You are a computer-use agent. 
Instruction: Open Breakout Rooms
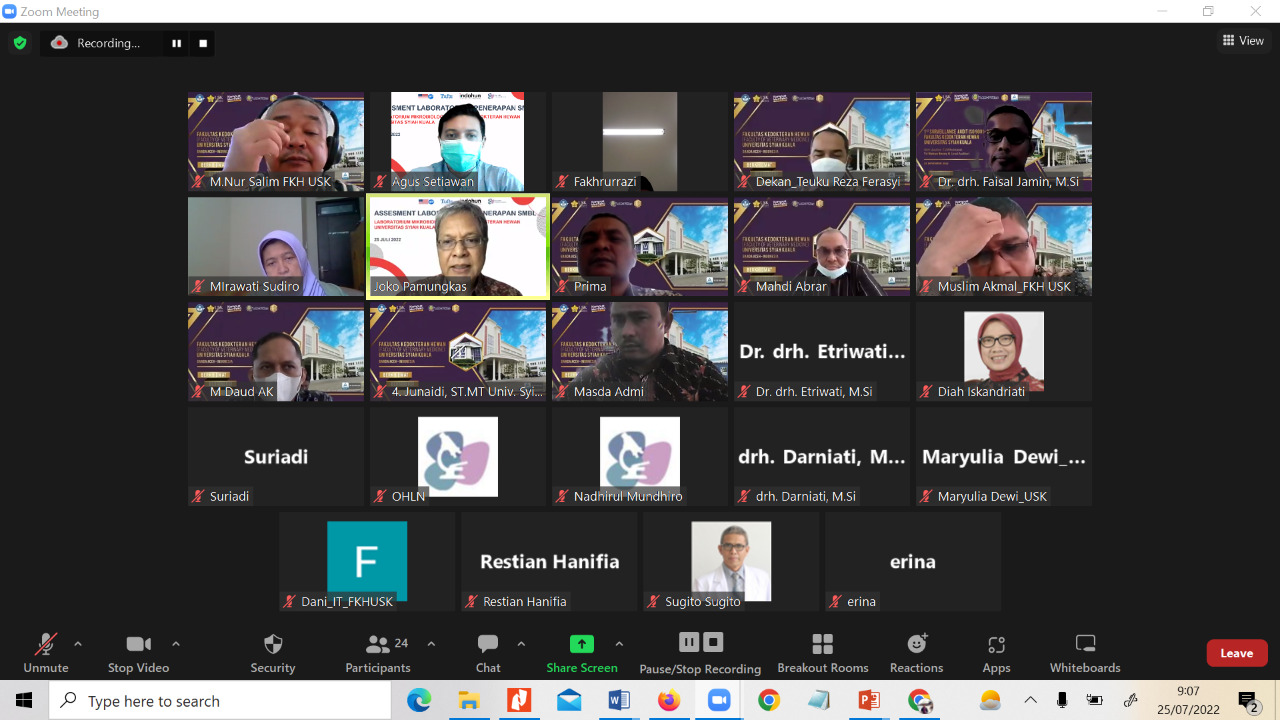[822, 653]
